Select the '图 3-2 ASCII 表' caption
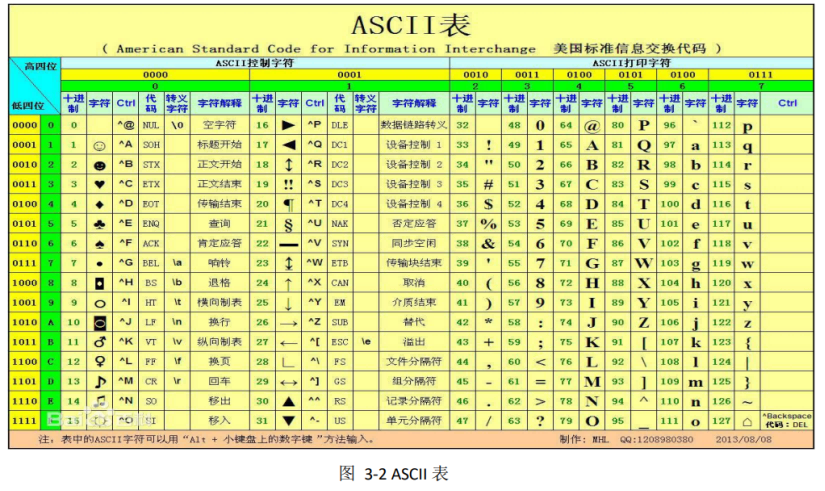The height and width of the screenshot is (491, 825). click(394, 474)
